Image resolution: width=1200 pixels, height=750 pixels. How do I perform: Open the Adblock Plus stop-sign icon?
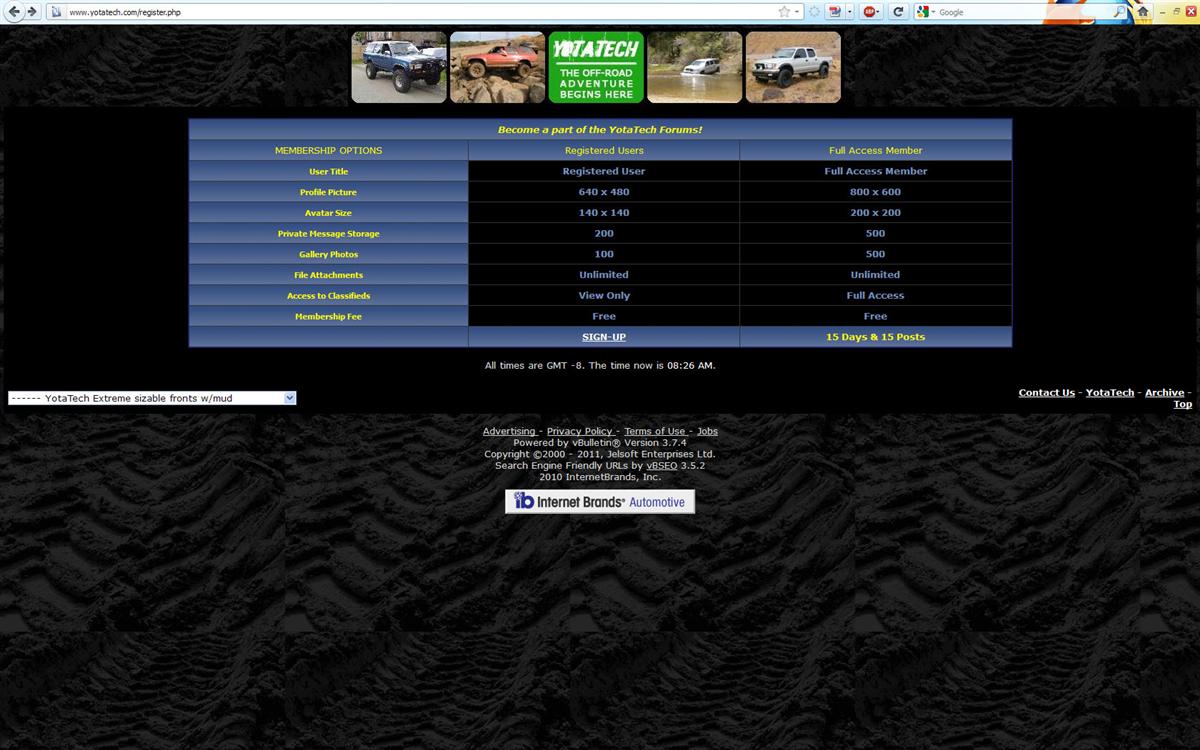point(870,12)
